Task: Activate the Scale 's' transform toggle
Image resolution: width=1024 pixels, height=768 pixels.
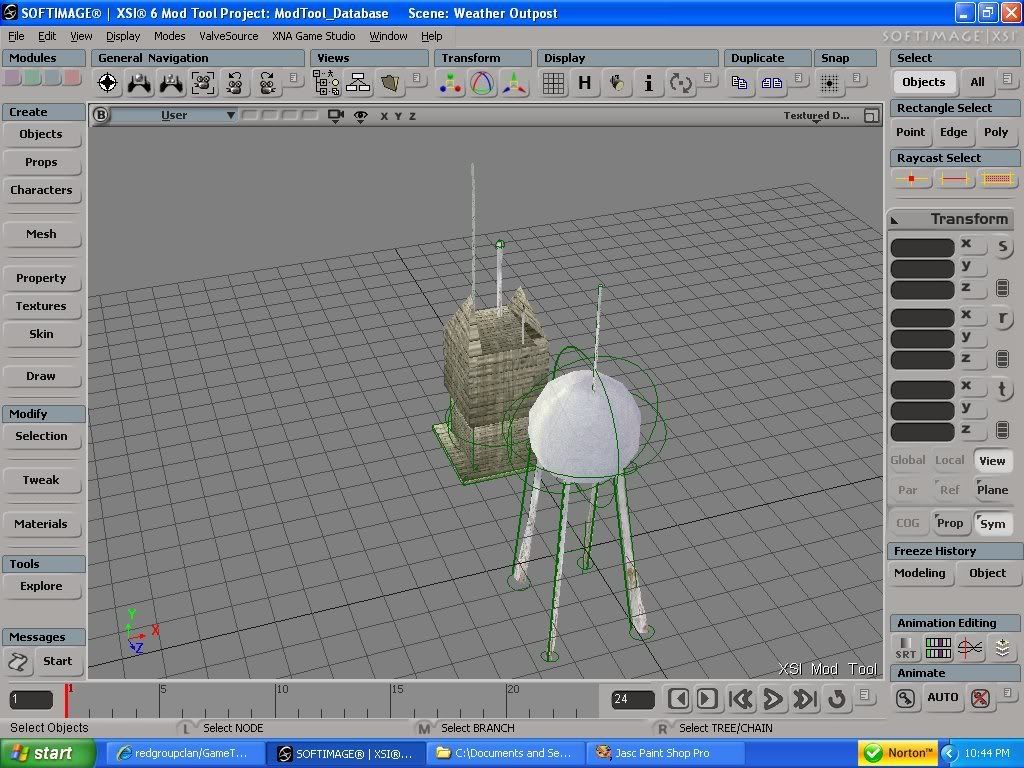Action: pyautogui.click(x=1002, y=247)
